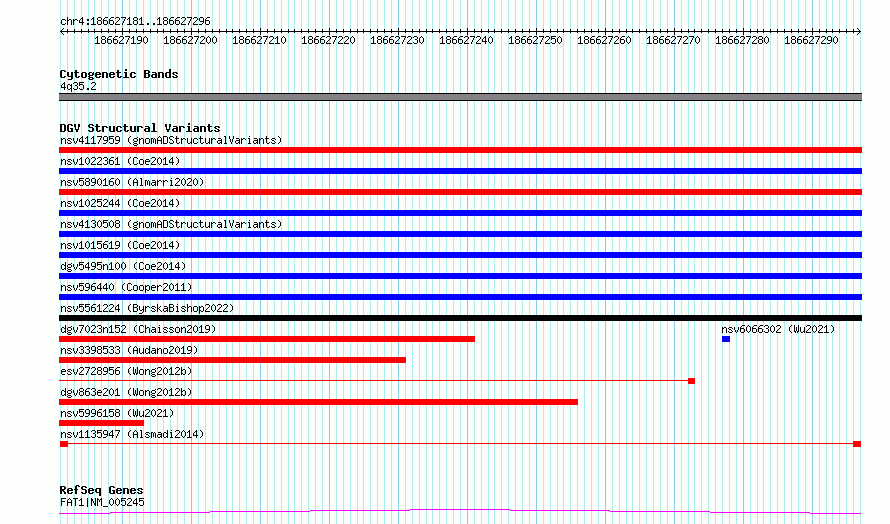Open variant esv2728956 (Wong2012b) label
890x524 pixels.
pos(126,371)
